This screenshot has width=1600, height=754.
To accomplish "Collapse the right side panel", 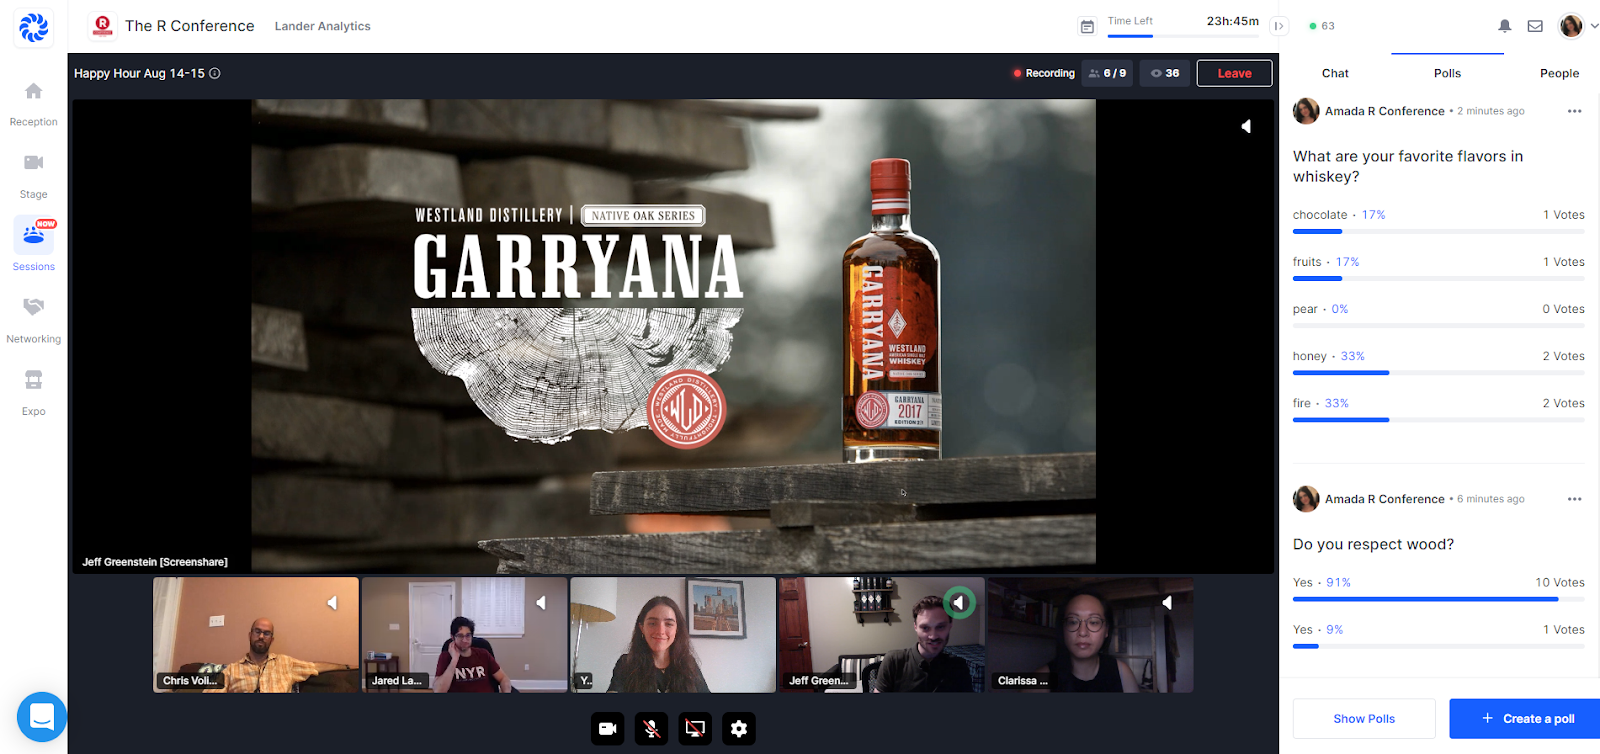I will (x=1279, y=27).
